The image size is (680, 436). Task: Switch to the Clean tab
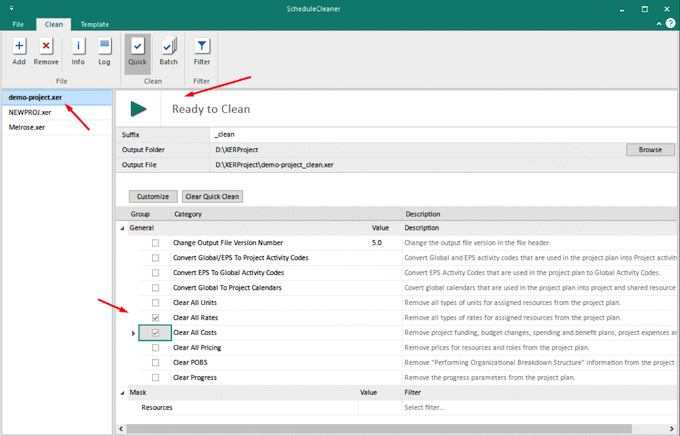coord(54,24)
